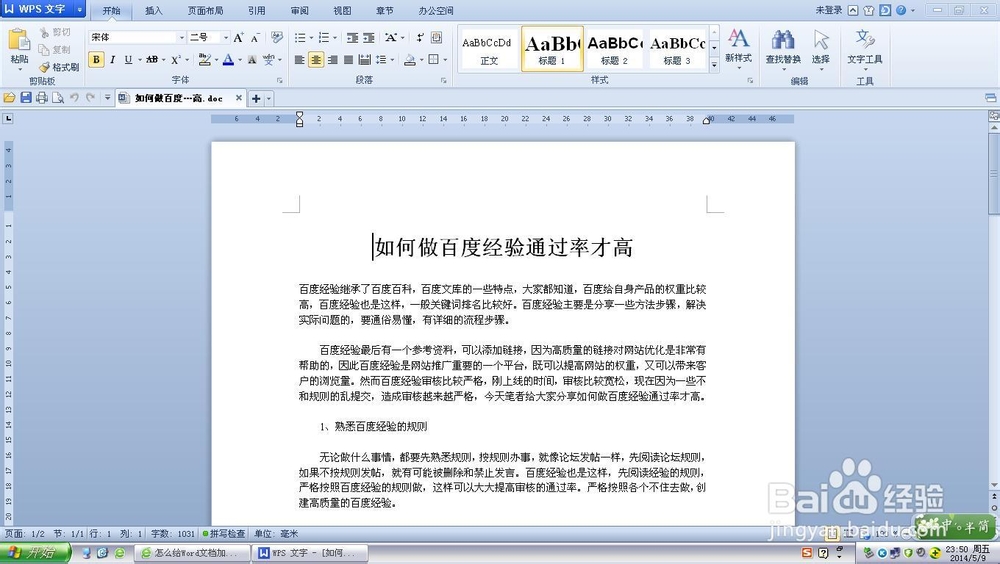The width and height of the screenshot is (1000, 564).
Task: Click the 拼写检查 (spell check) status bar item
Action: (224, 533)
